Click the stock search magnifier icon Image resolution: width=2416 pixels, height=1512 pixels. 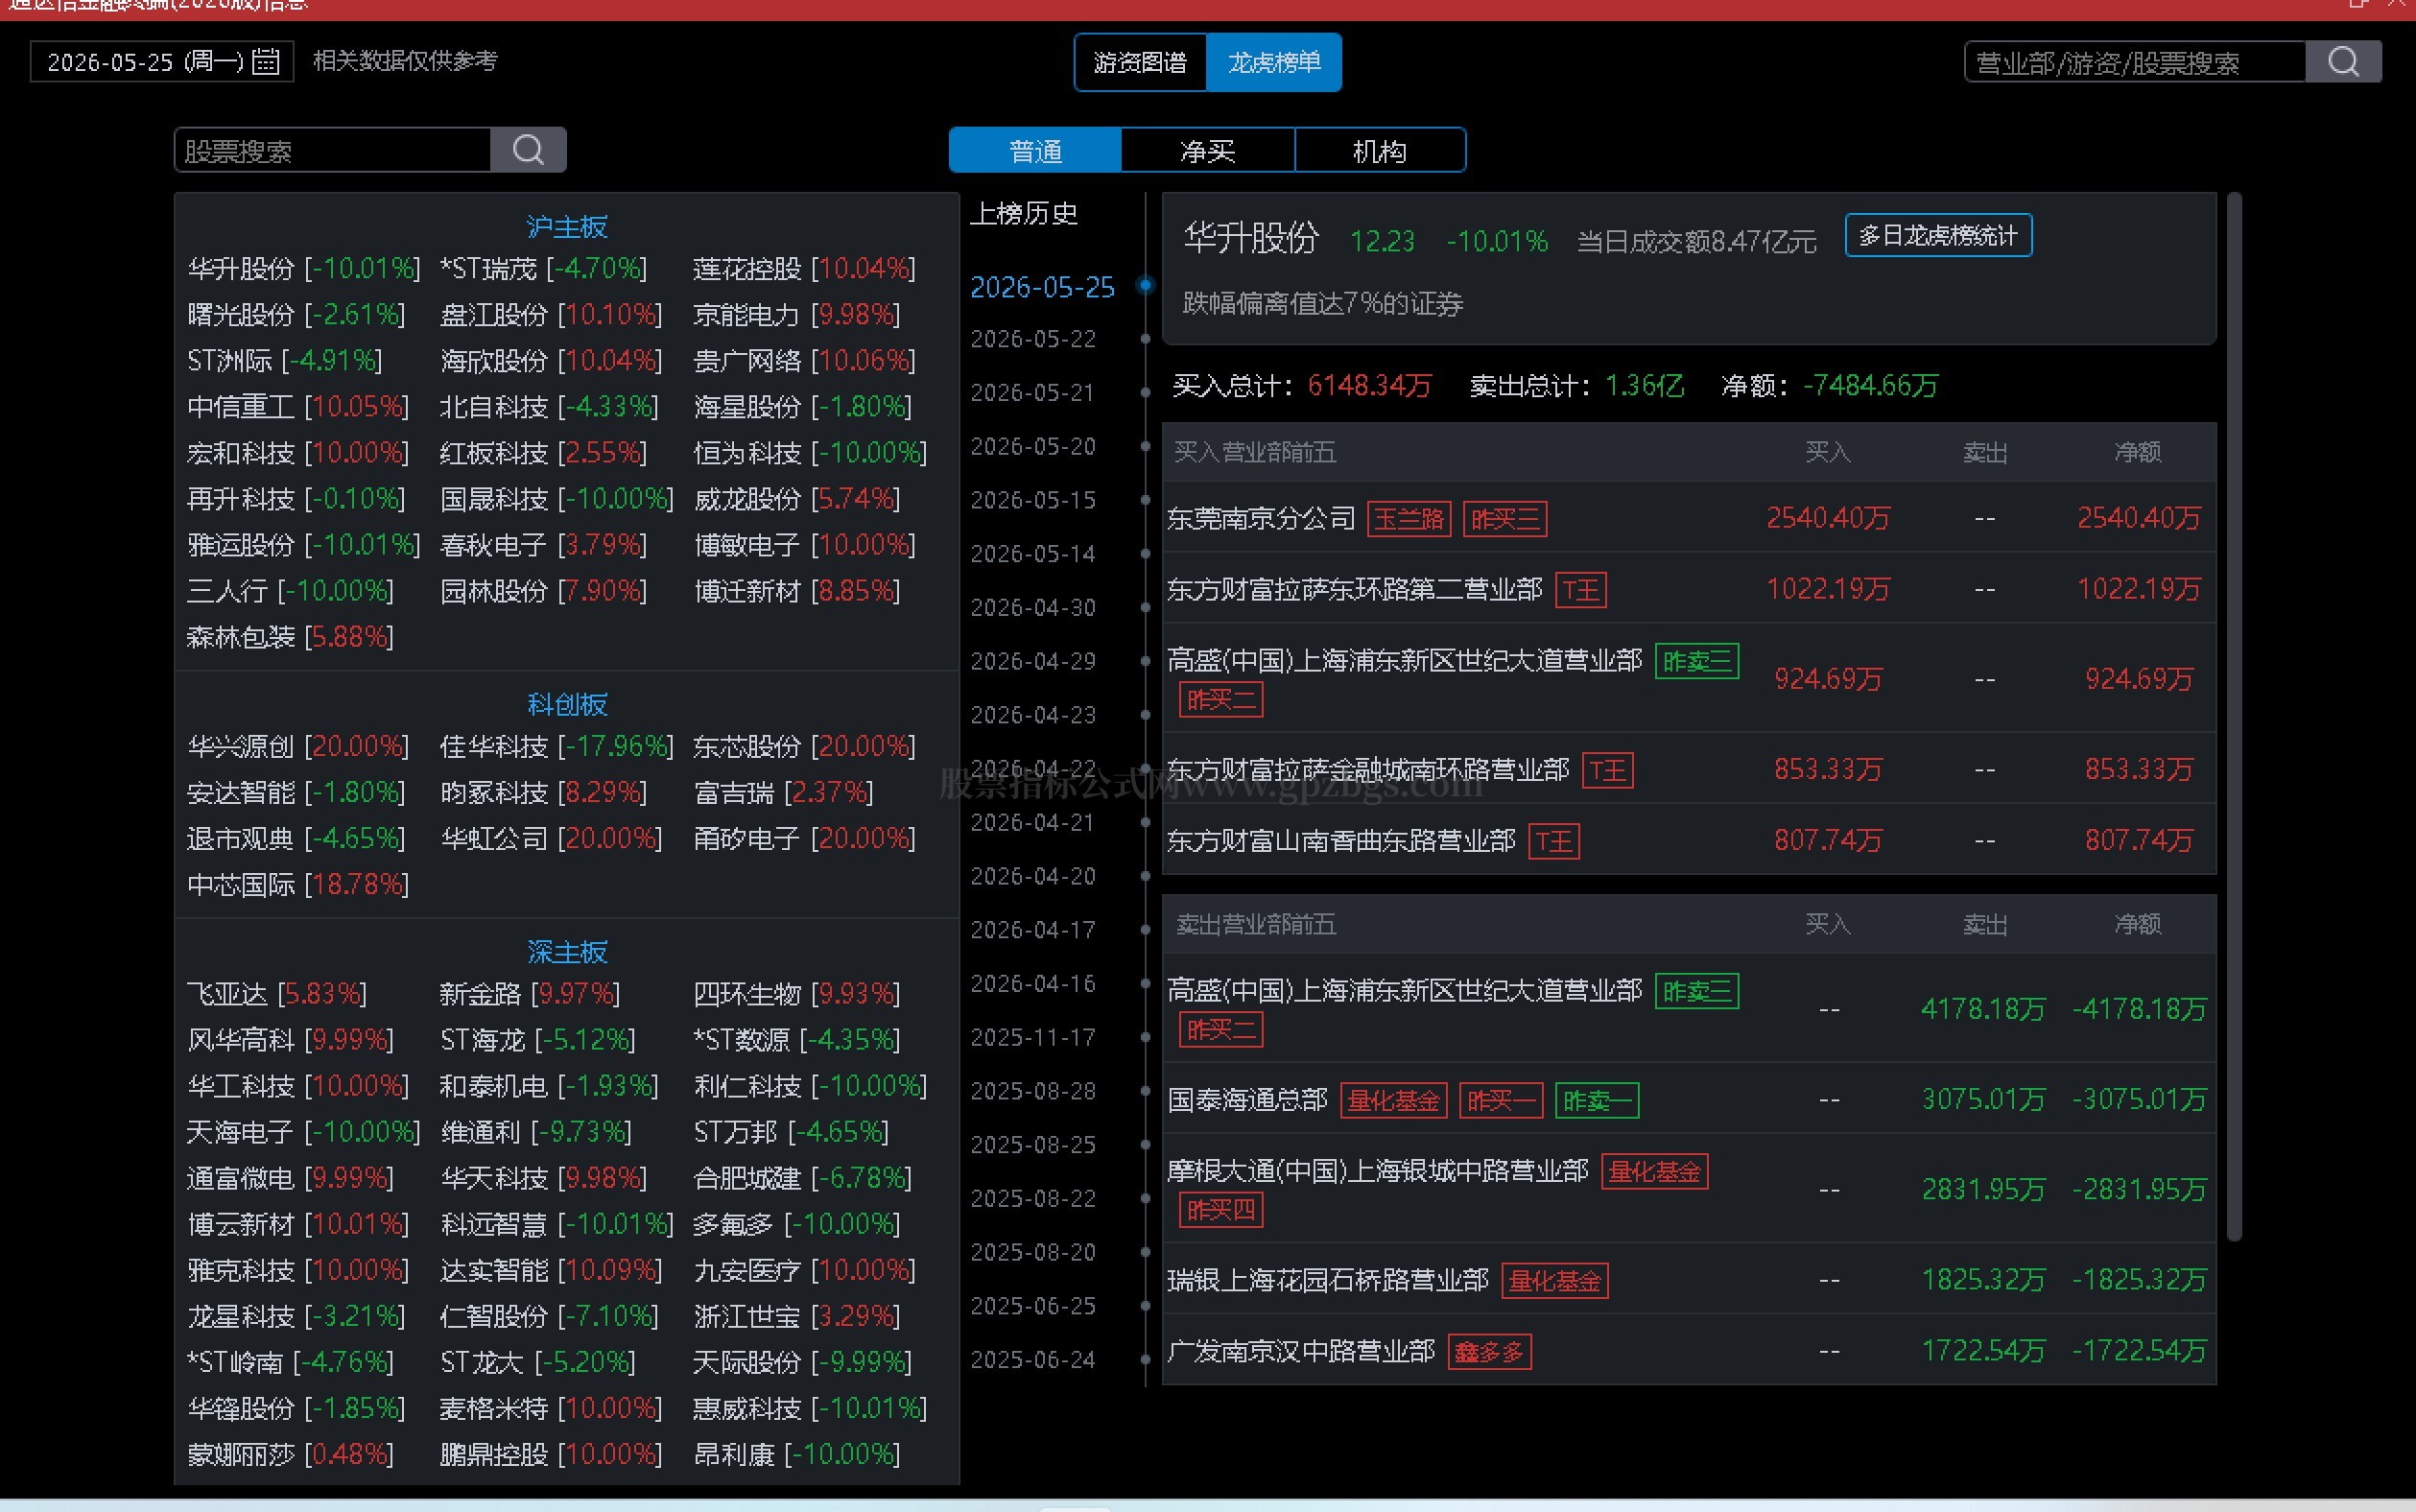(x=528, y=150)
